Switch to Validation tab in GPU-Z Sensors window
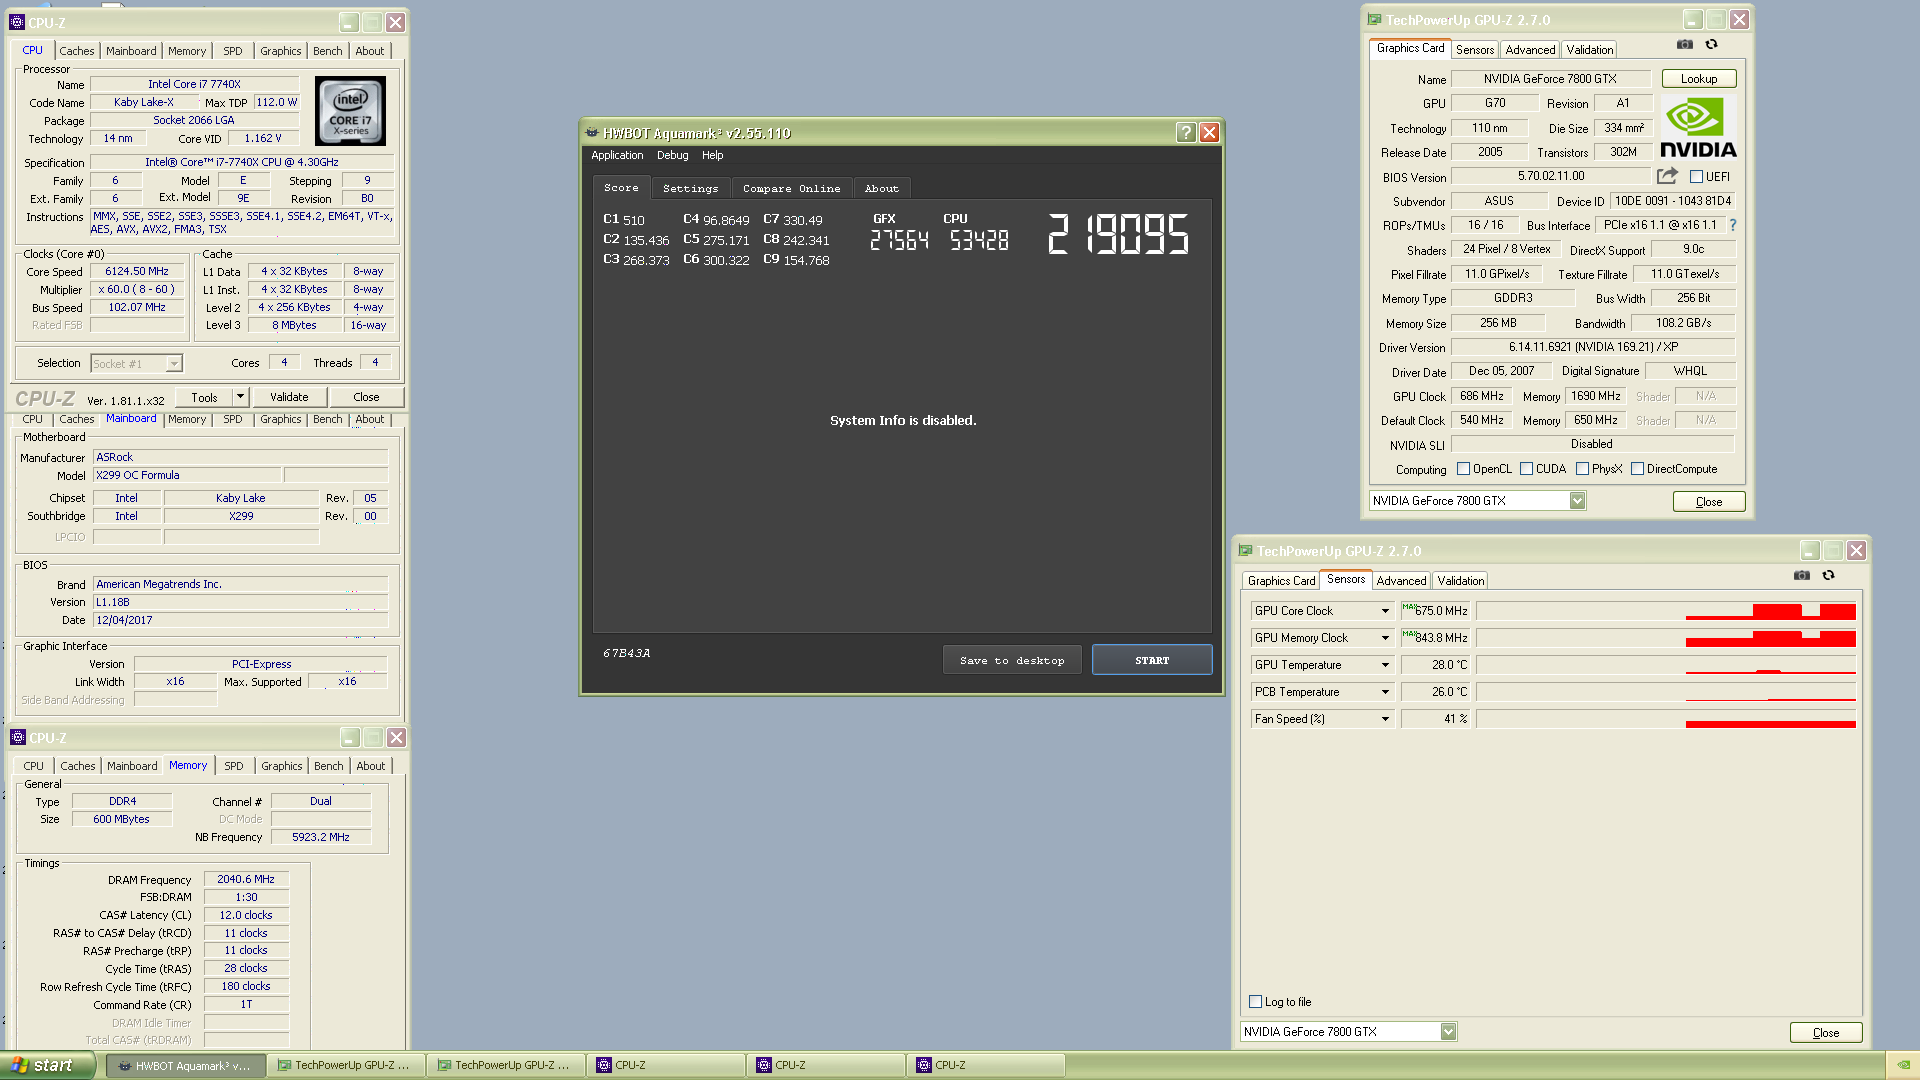 [1461, 581]
